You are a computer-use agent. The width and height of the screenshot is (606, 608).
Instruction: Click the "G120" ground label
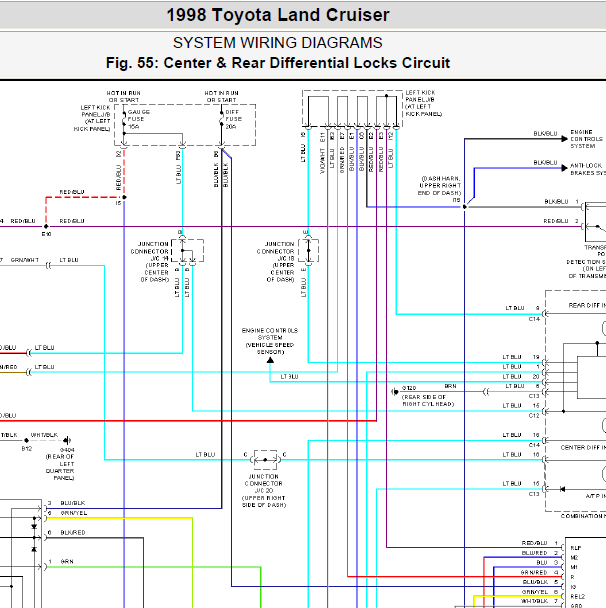click(x=409, y=388)
